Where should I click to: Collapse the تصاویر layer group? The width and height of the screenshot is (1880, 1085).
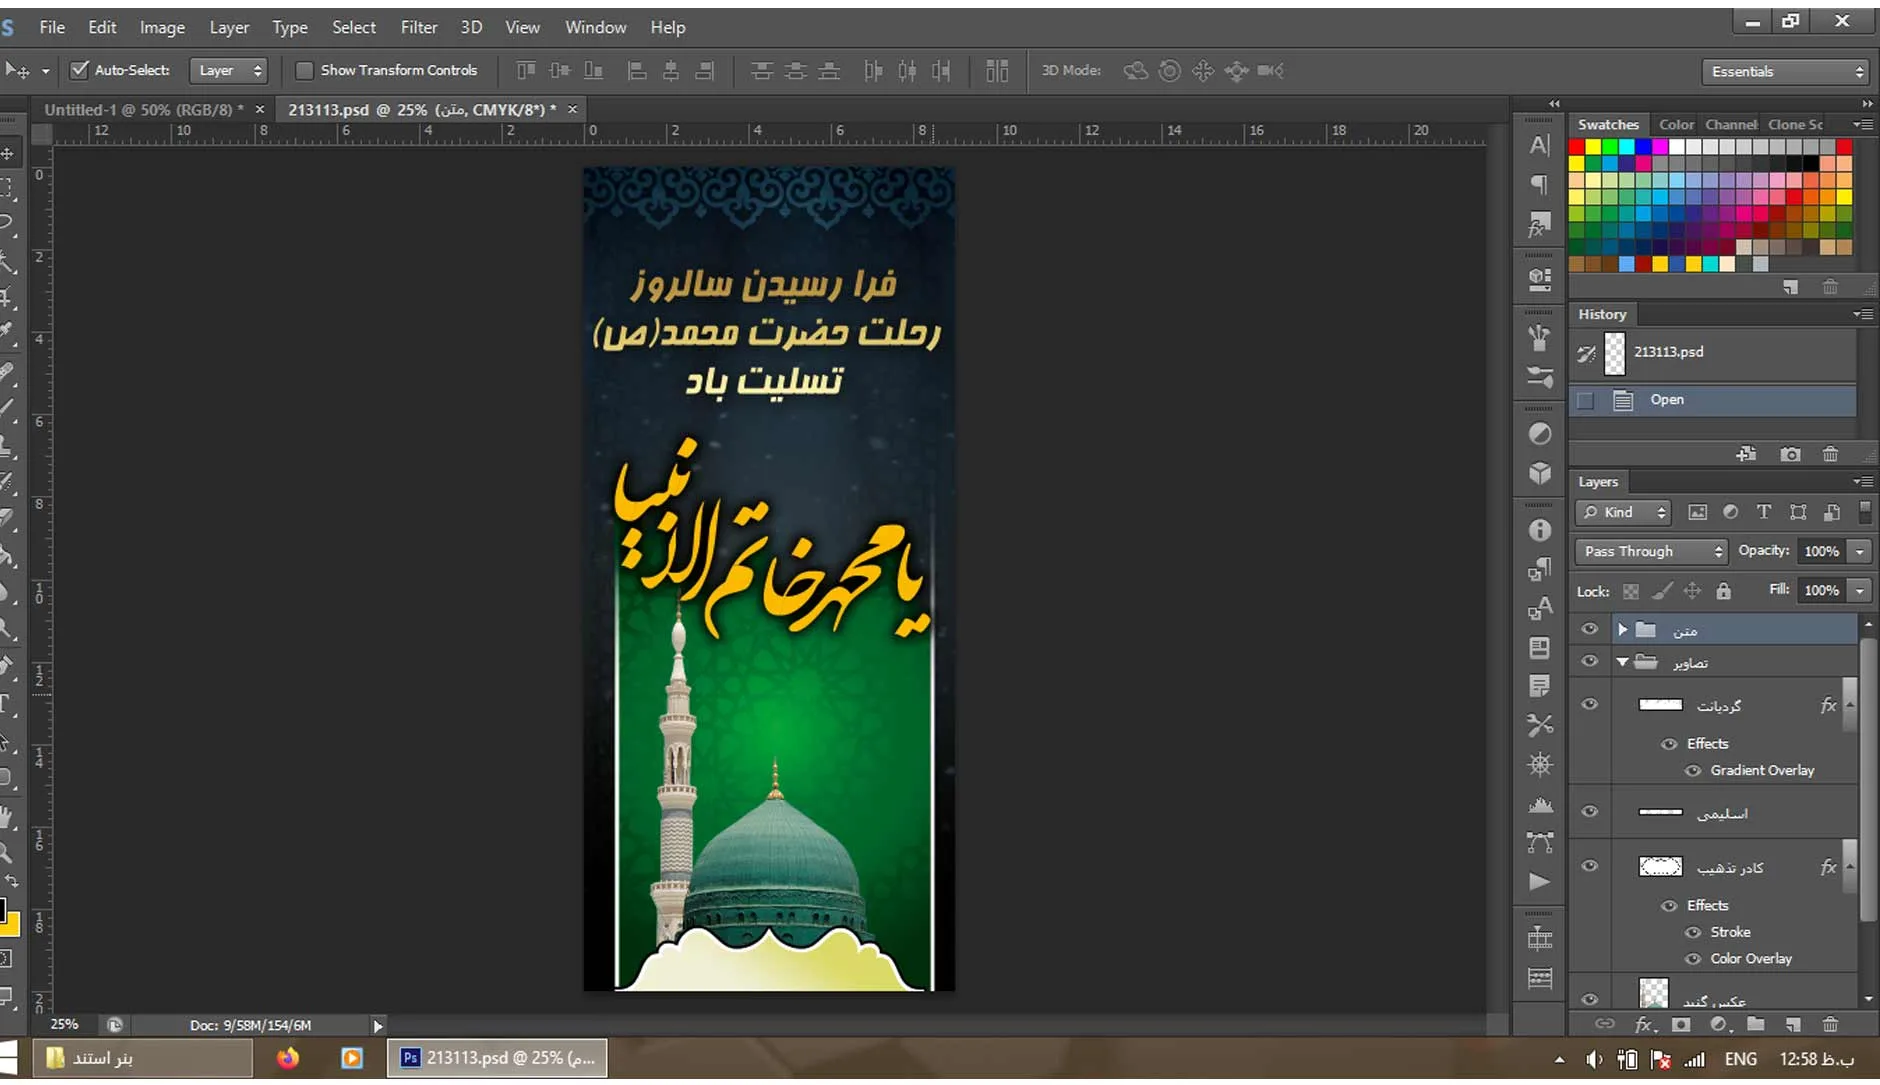pyautogui.click(x=1622, y=661)
